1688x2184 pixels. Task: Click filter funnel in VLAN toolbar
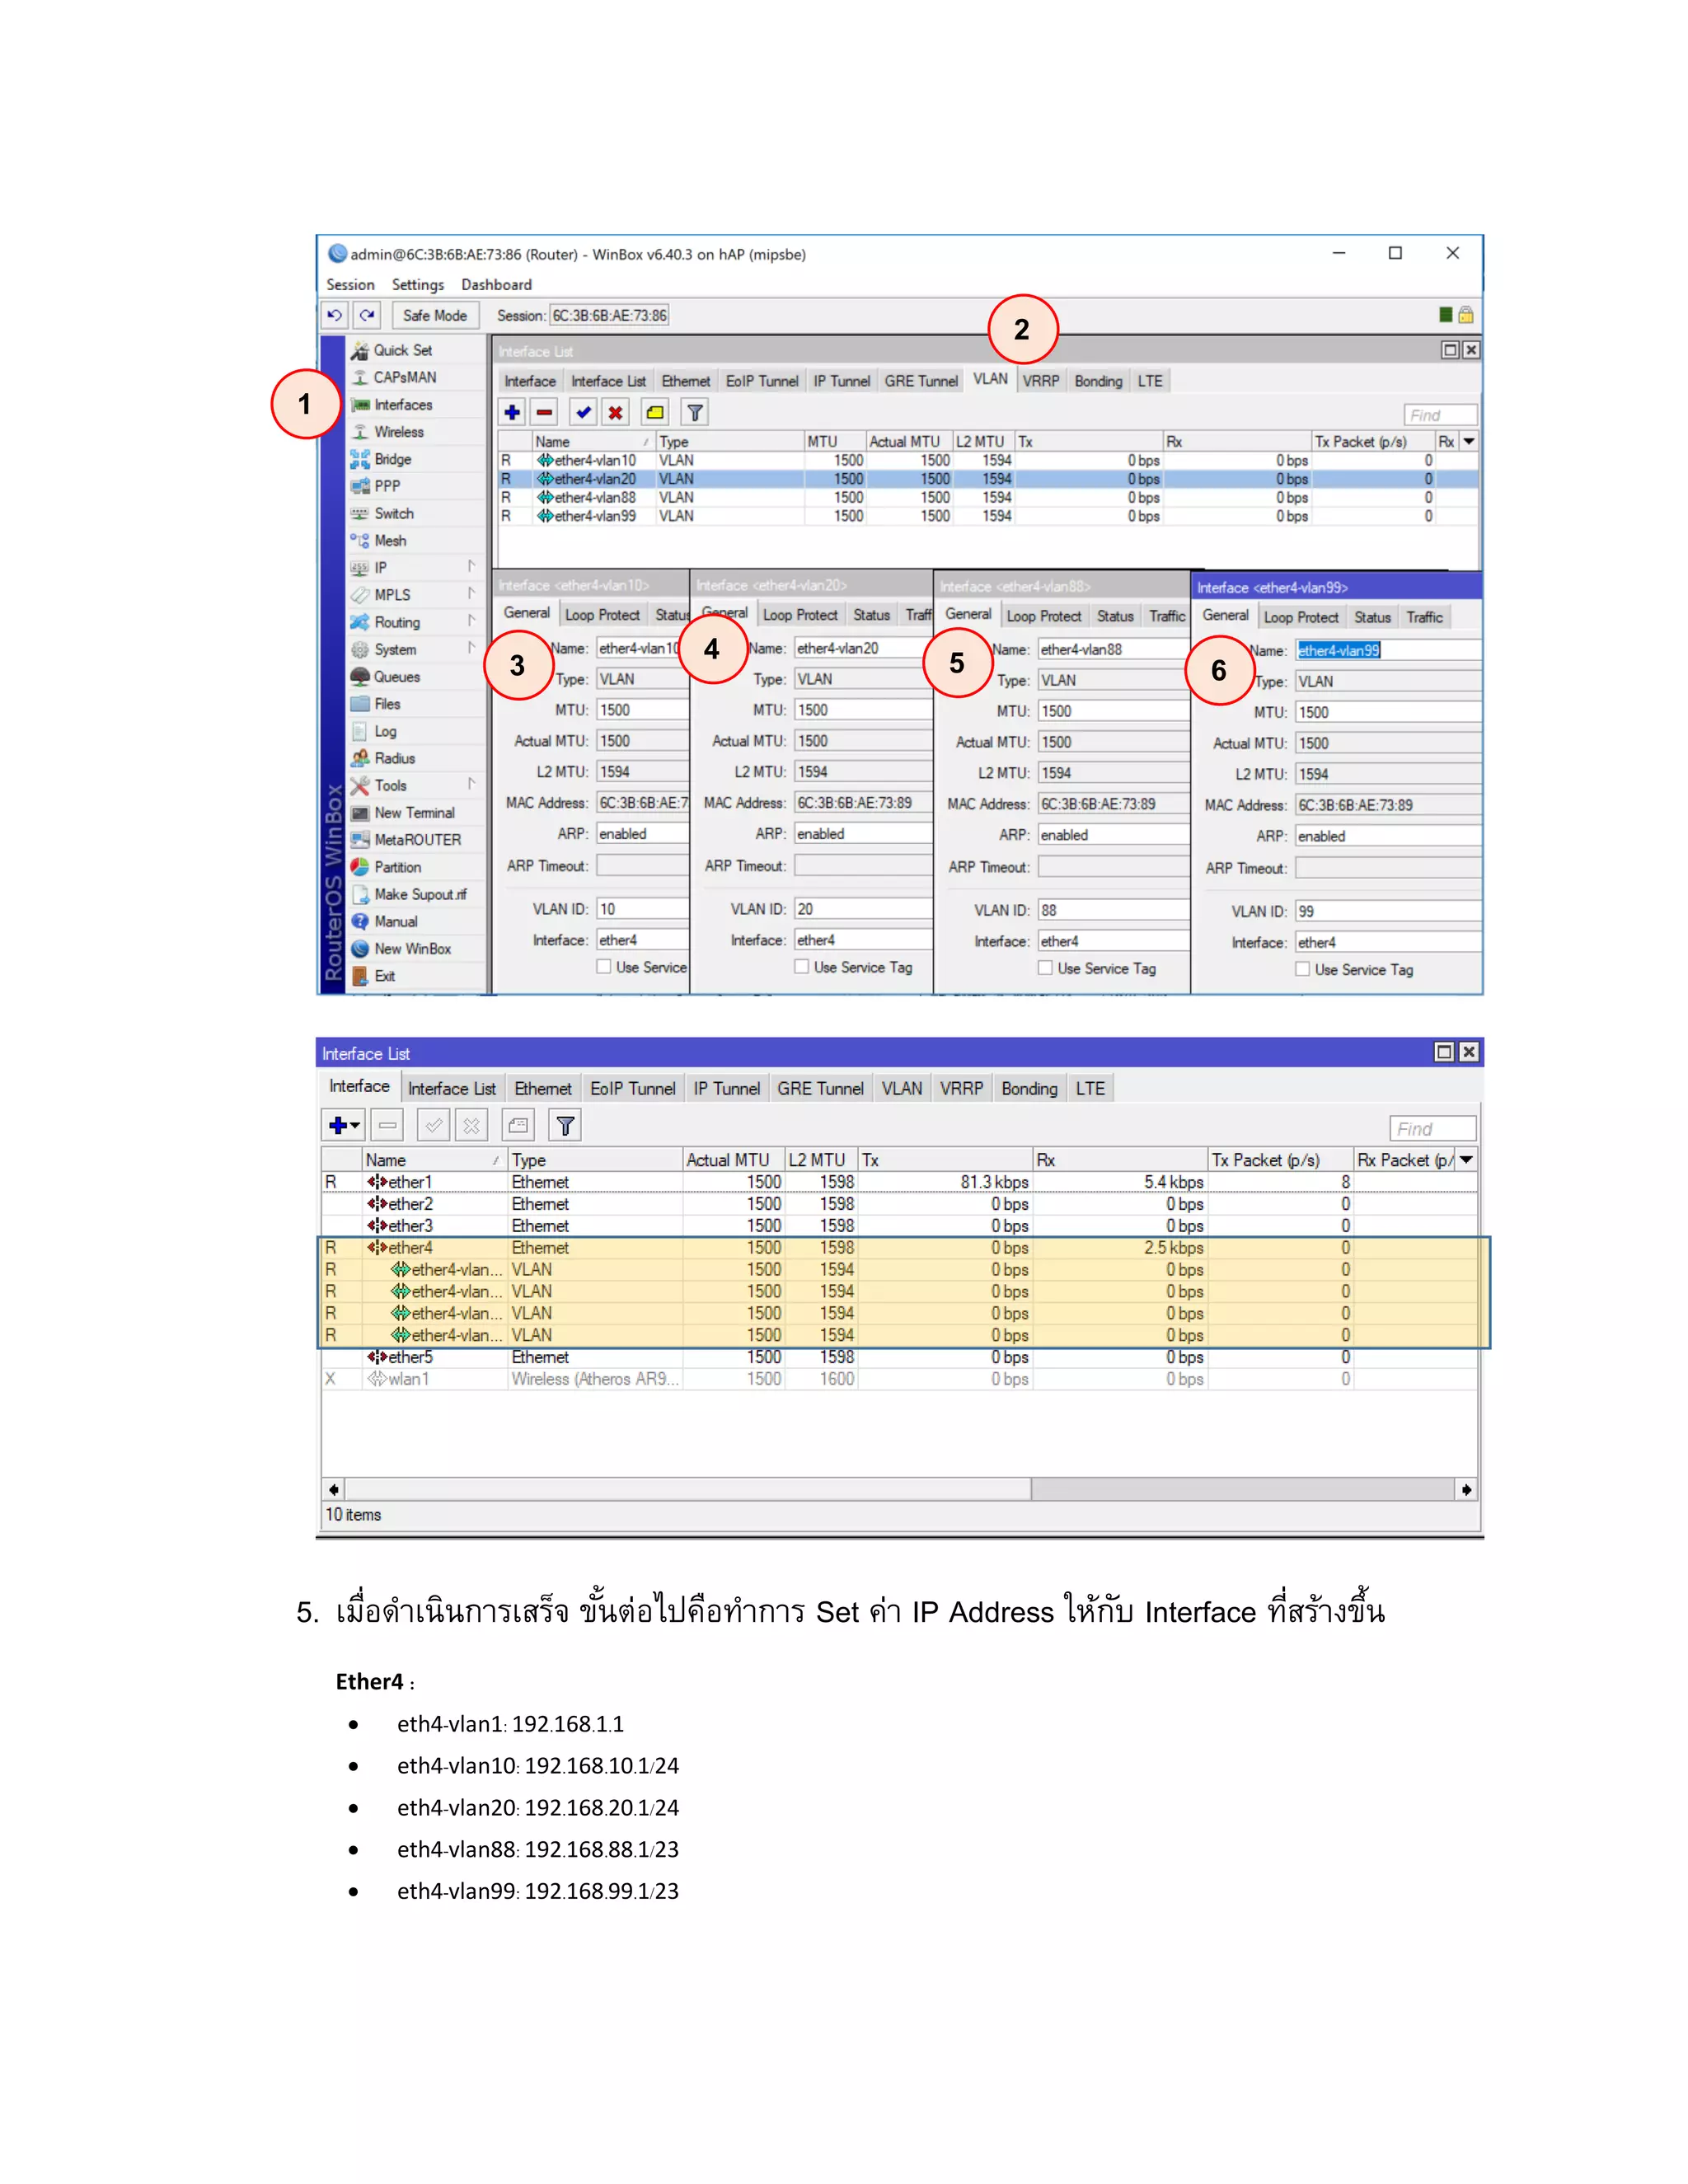coord(694,412)
